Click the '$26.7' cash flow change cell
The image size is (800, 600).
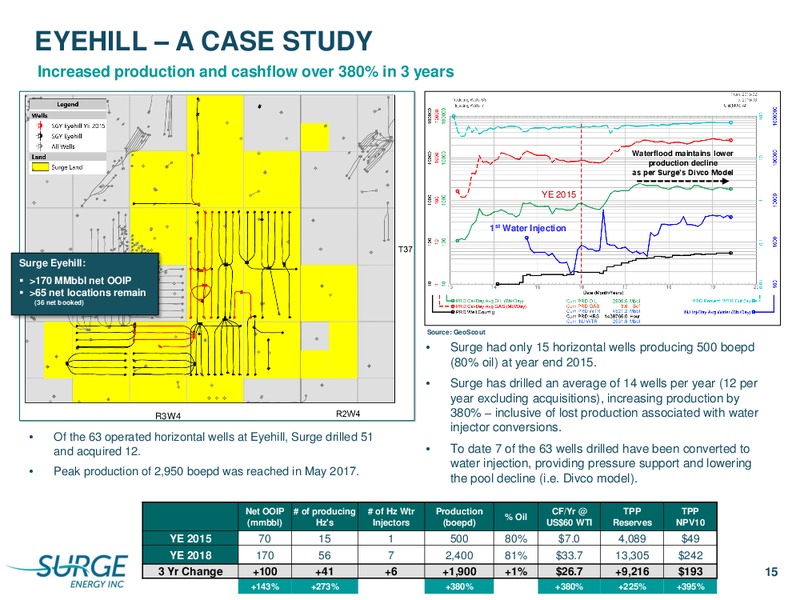(569, 571)
